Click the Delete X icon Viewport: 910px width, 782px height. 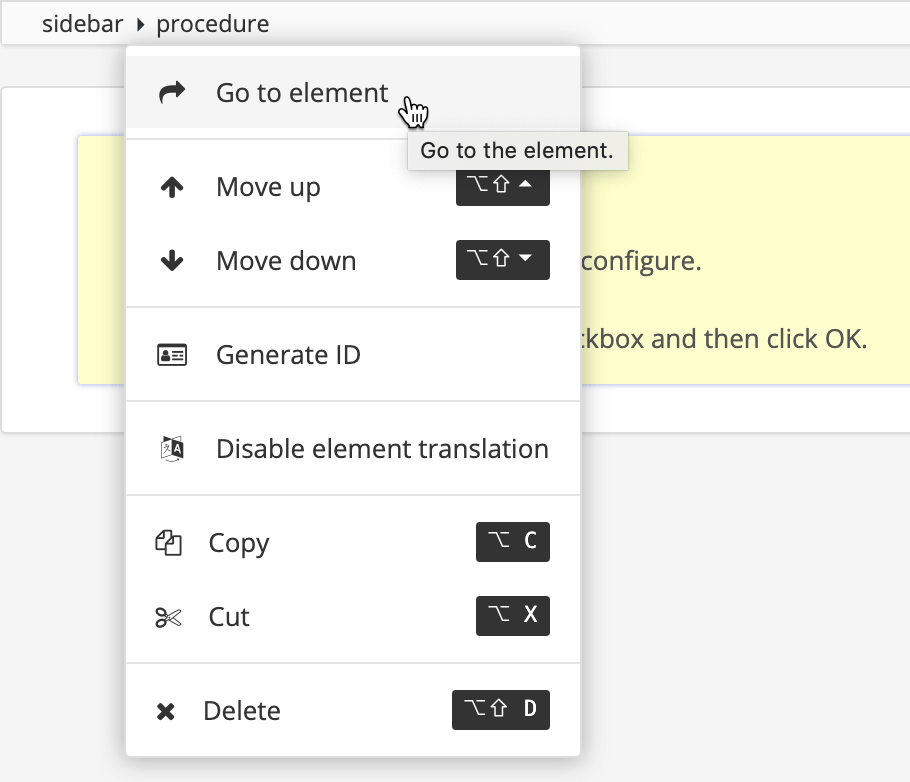(168, 710)
